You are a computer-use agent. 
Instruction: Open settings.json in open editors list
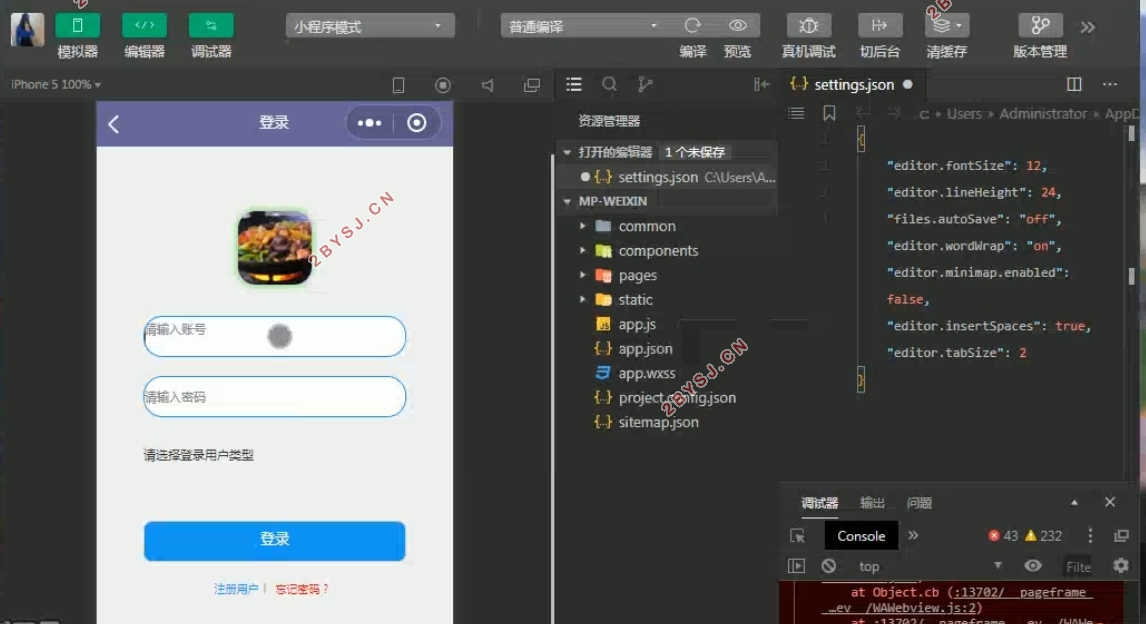(x=666, y=177)
